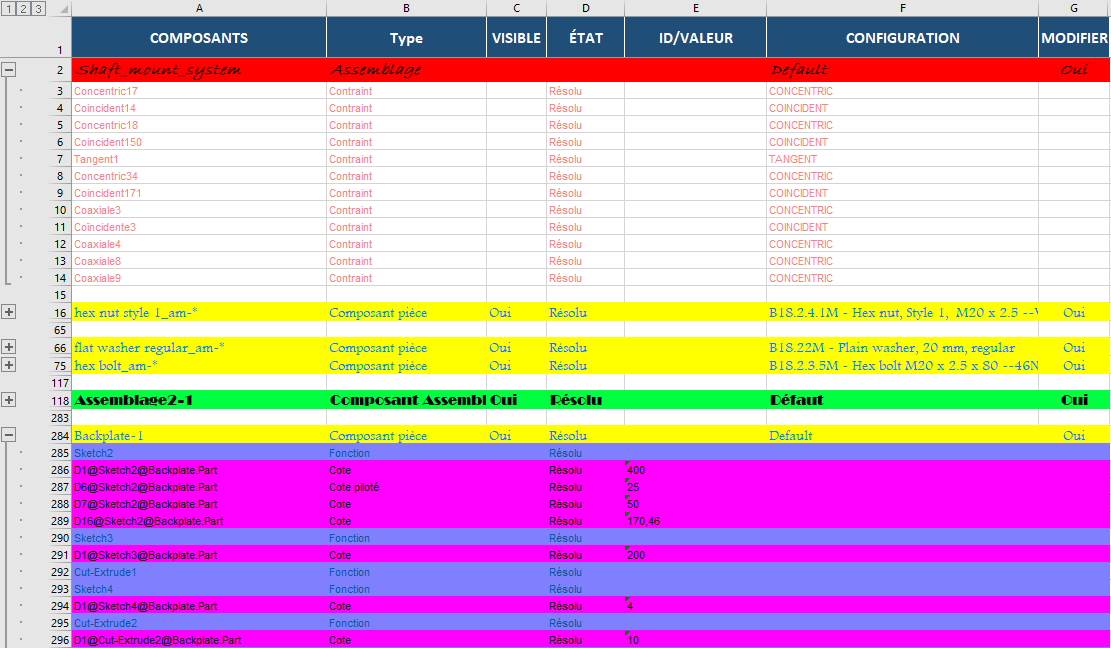Click outline level 1 button
1111x648 pixels.
pos(8,9)
